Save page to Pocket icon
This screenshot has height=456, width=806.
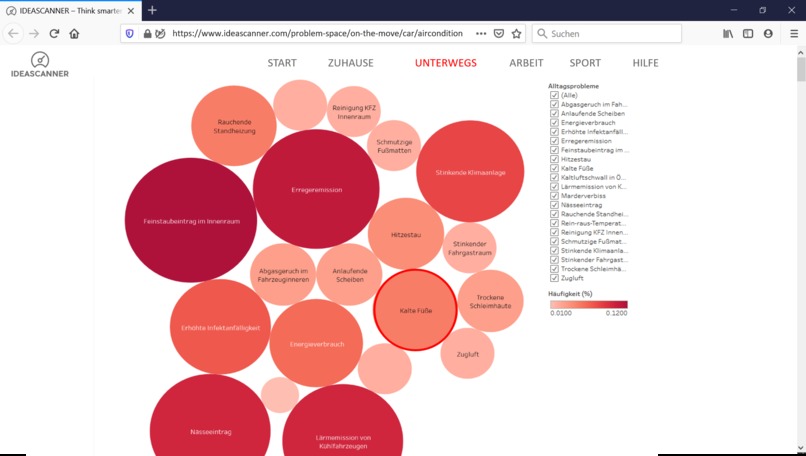point(499,33)
